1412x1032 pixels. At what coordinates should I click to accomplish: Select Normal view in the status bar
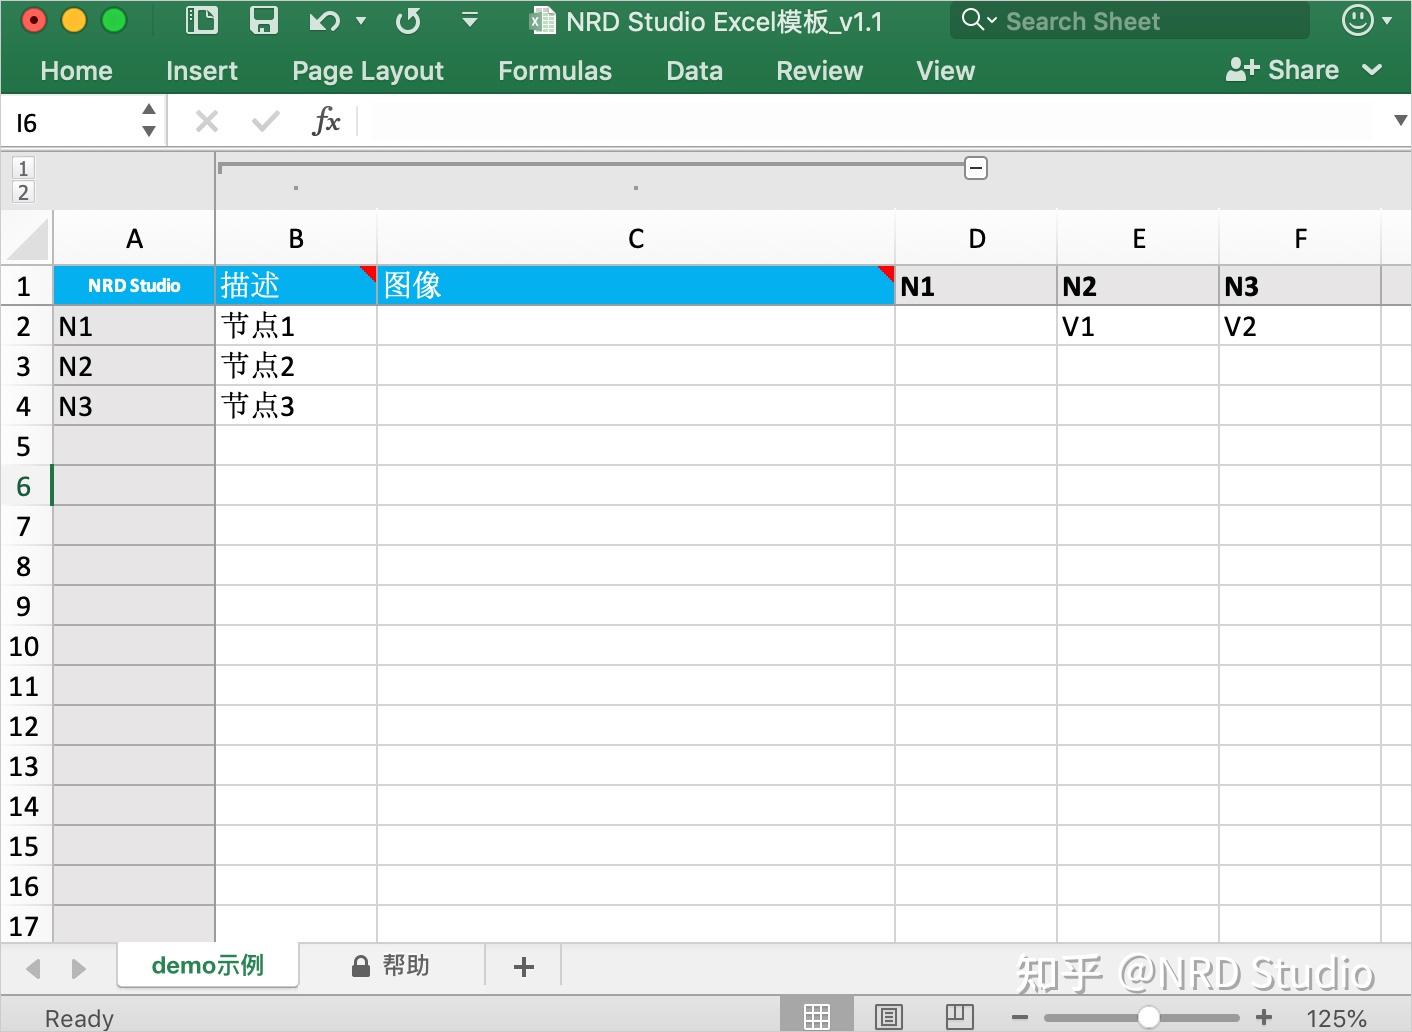(817, 1015)
